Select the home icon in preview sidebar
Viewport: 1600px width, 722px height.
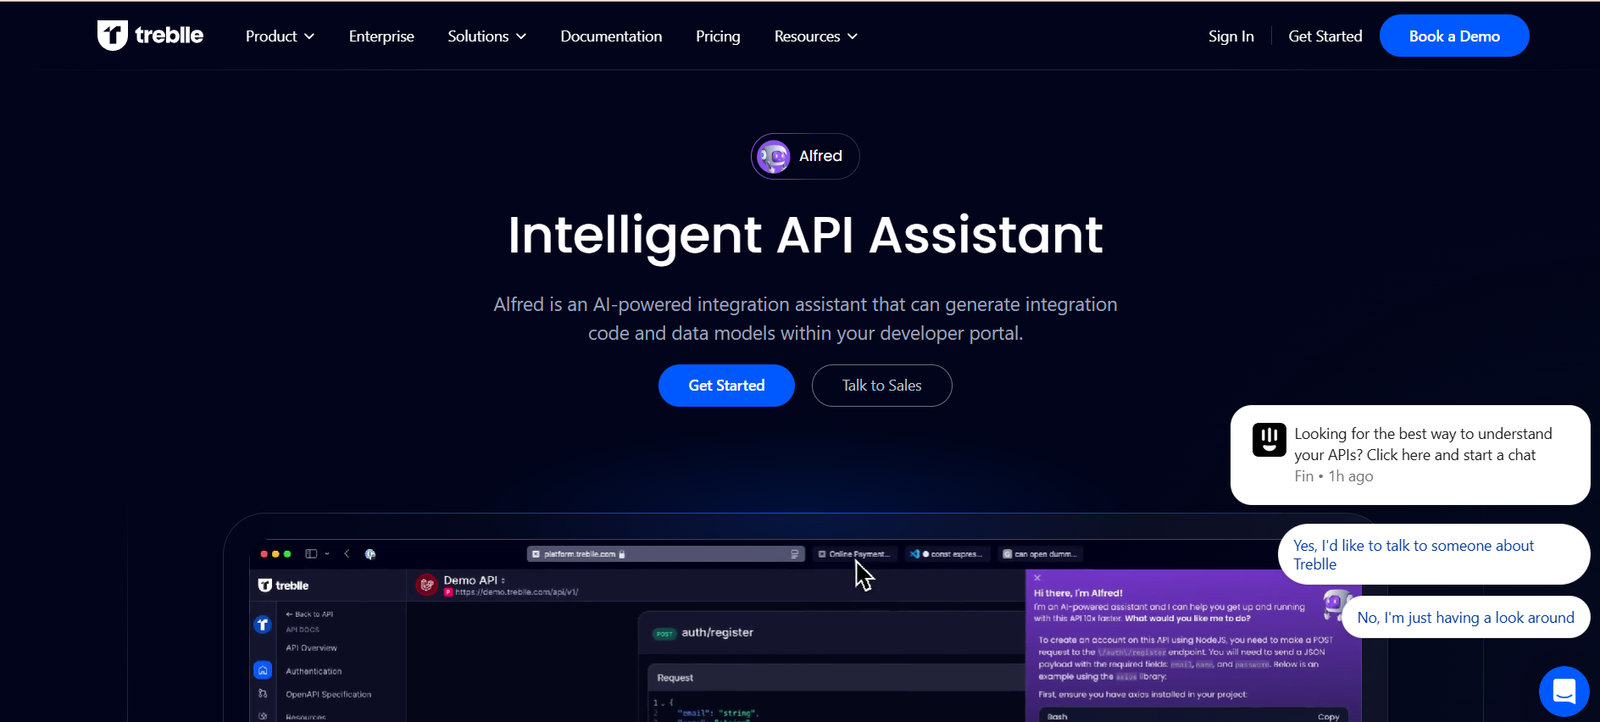[x=262, y=670]
